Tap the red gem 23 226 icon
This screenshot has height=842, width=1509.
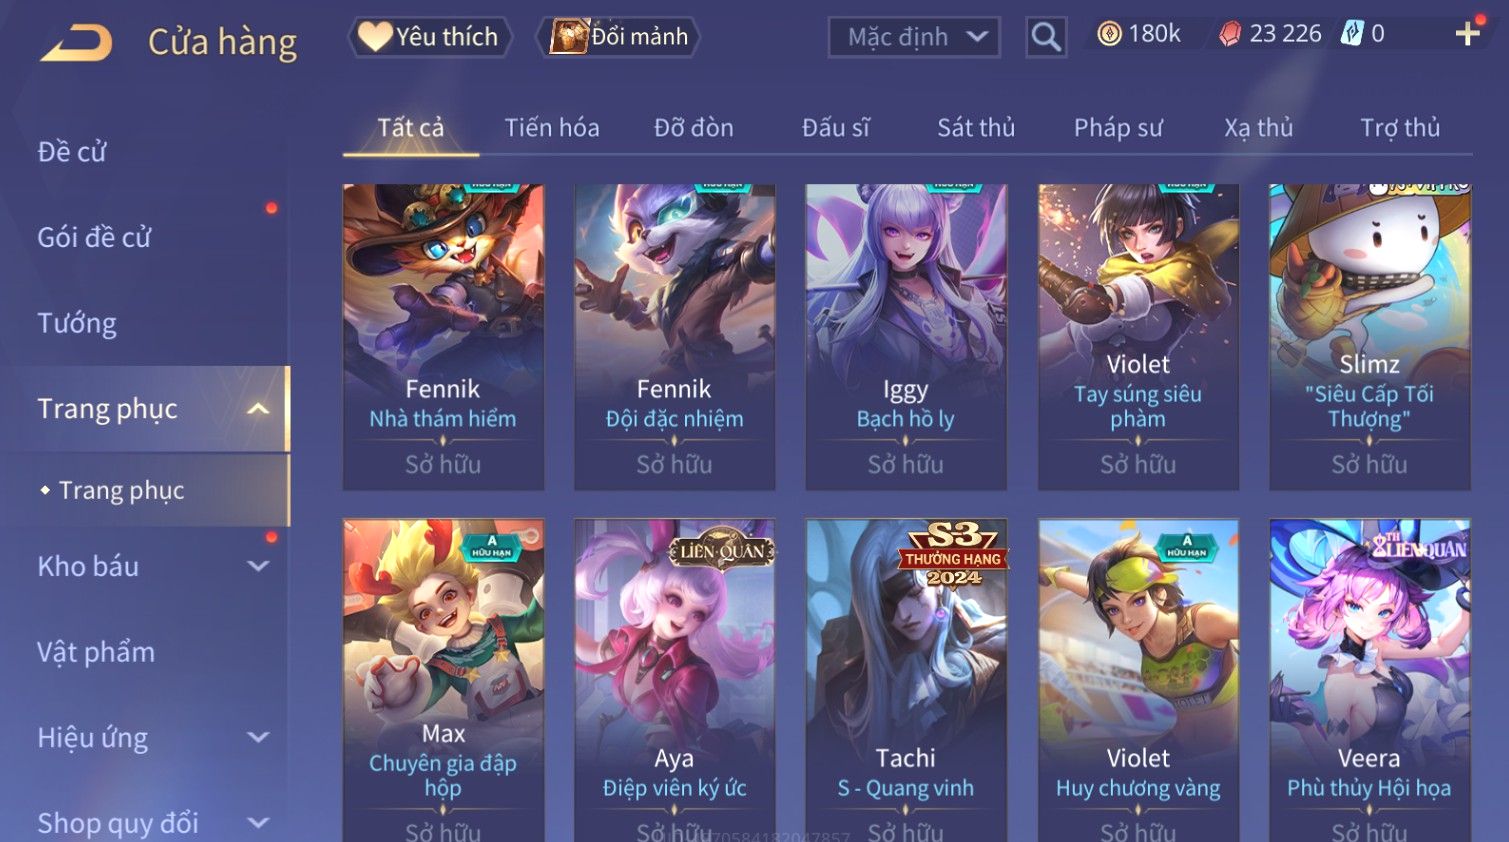1230,34
